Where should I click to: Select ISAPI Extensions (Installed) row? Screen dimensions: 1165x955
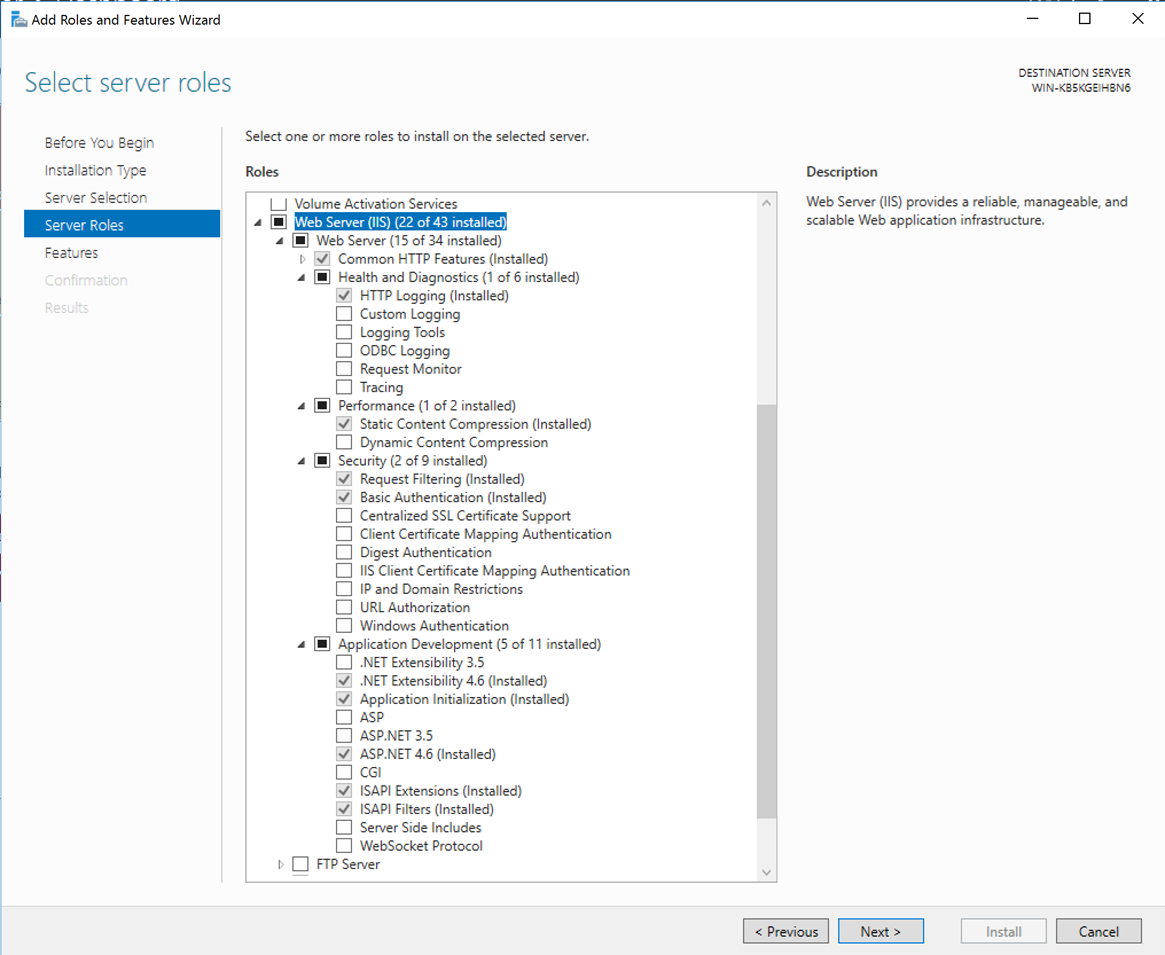(441, 791)
